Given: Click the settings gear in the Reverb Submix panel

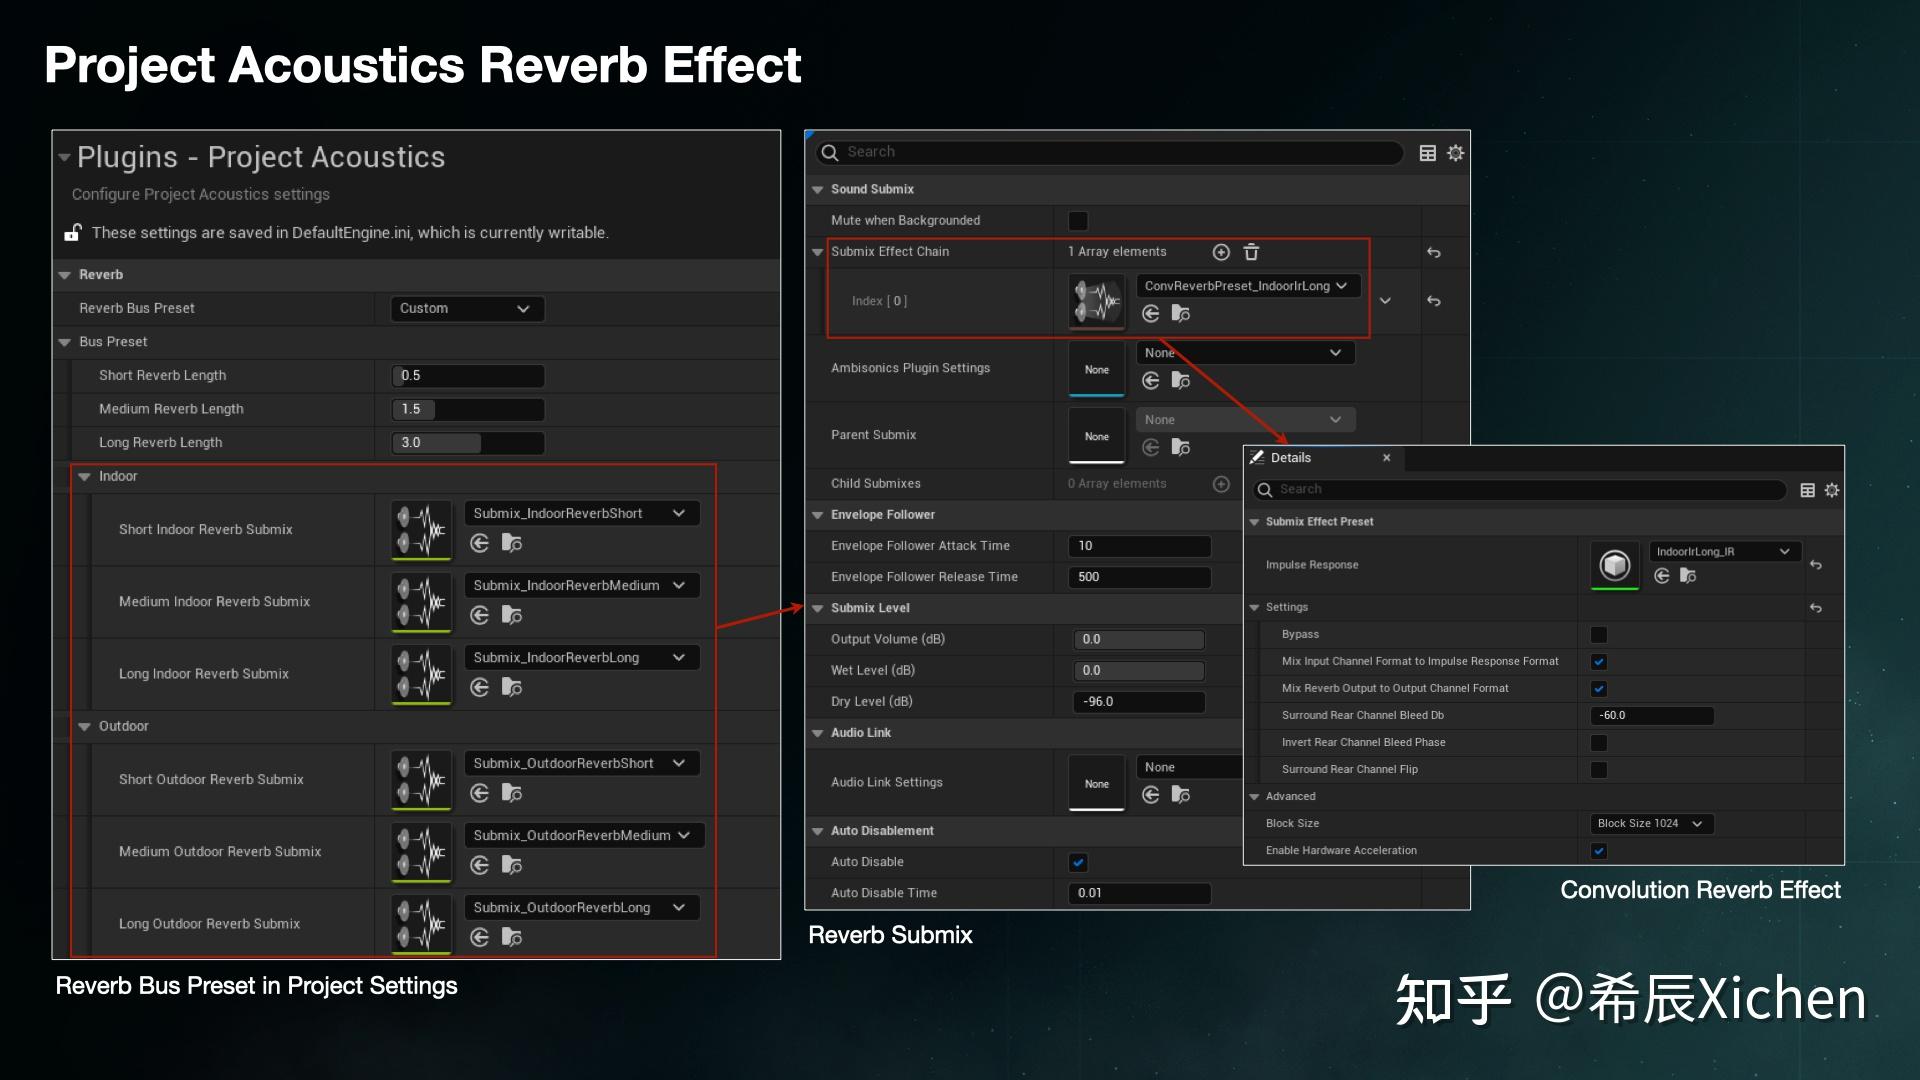Looking at the screenshot, I should [1455, 152].
